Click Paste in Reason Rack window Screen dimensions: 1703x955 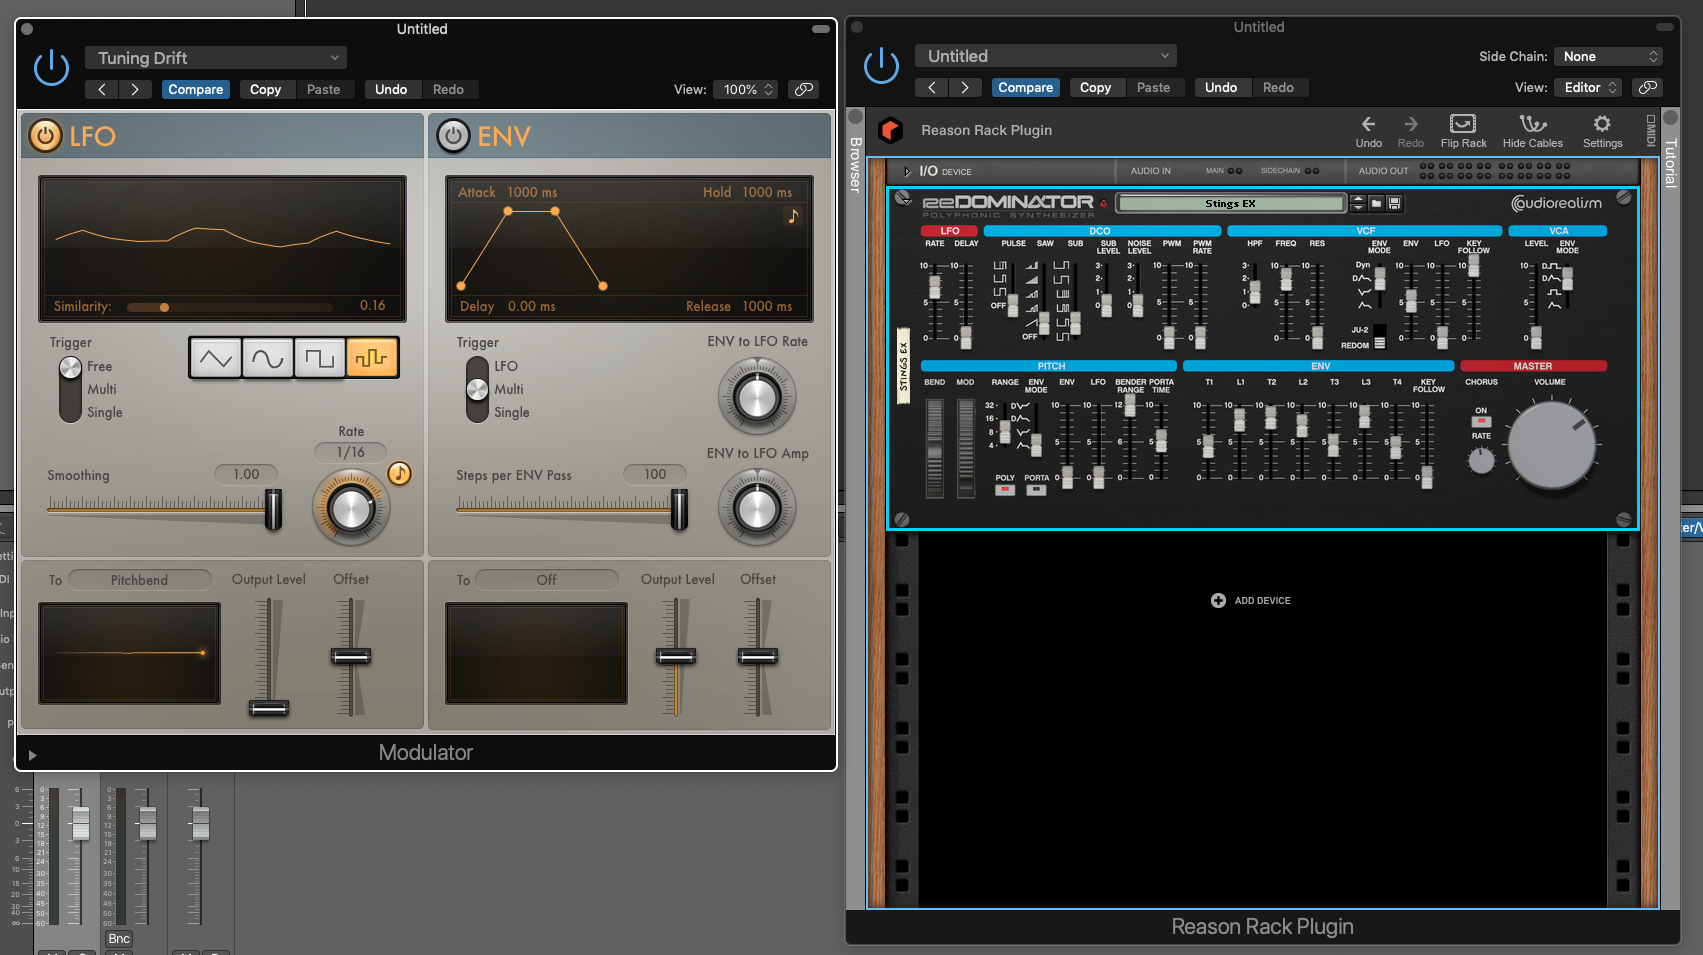pos(1153,87)
